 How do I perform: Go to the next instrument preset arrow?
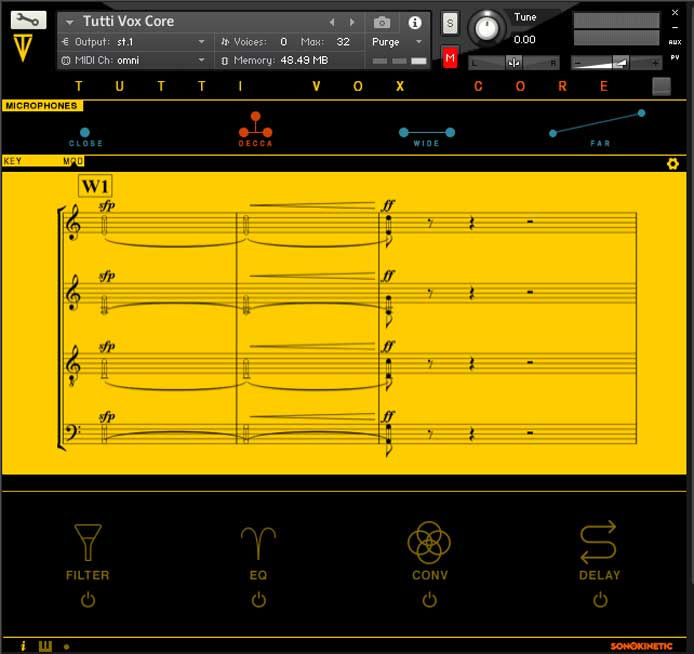[352, 22]
